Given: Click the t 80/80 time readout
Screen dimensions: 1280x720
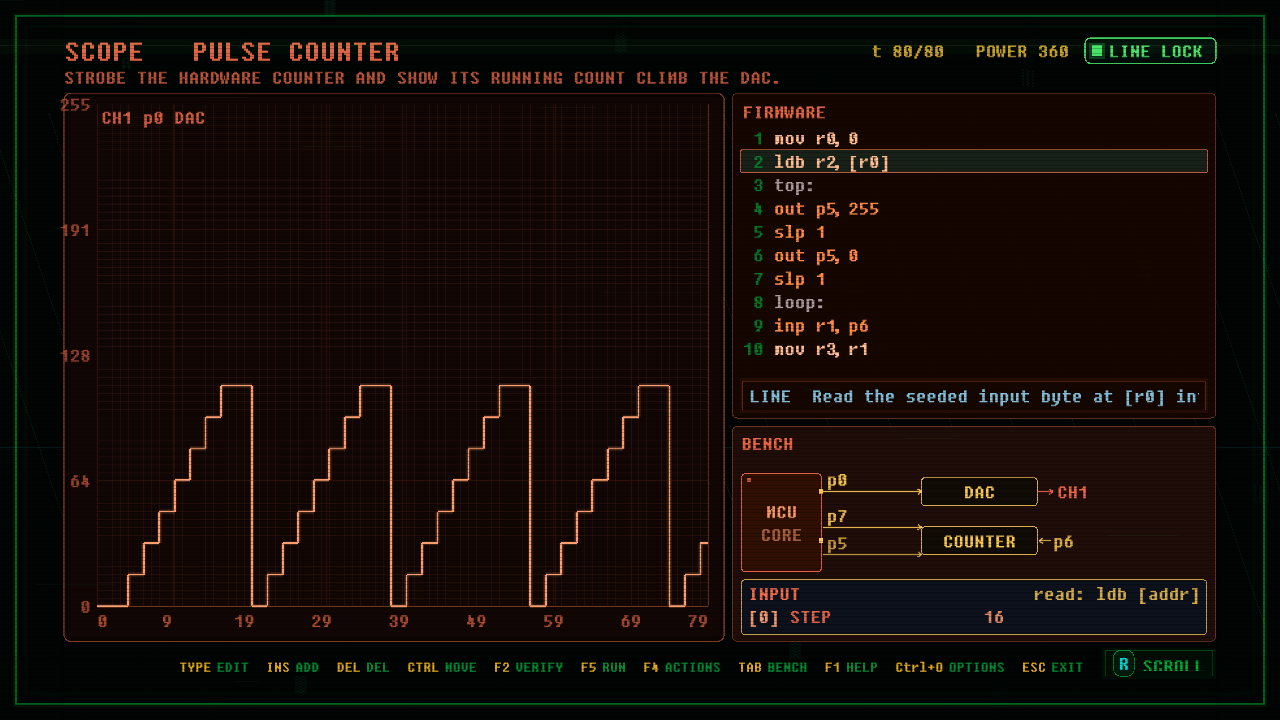Looking at the screenshot, I should pos(908,51).
